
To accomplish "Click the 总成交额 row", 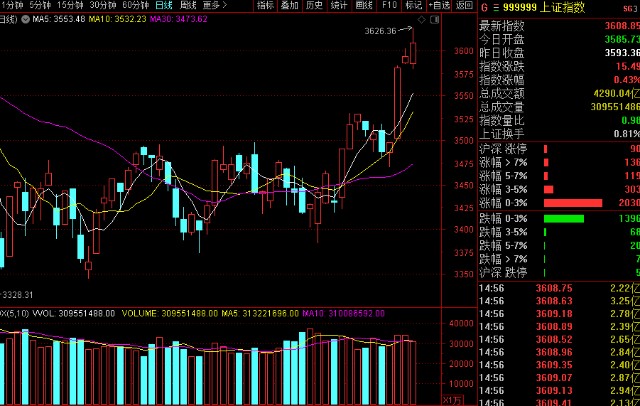I will point(559,93).
